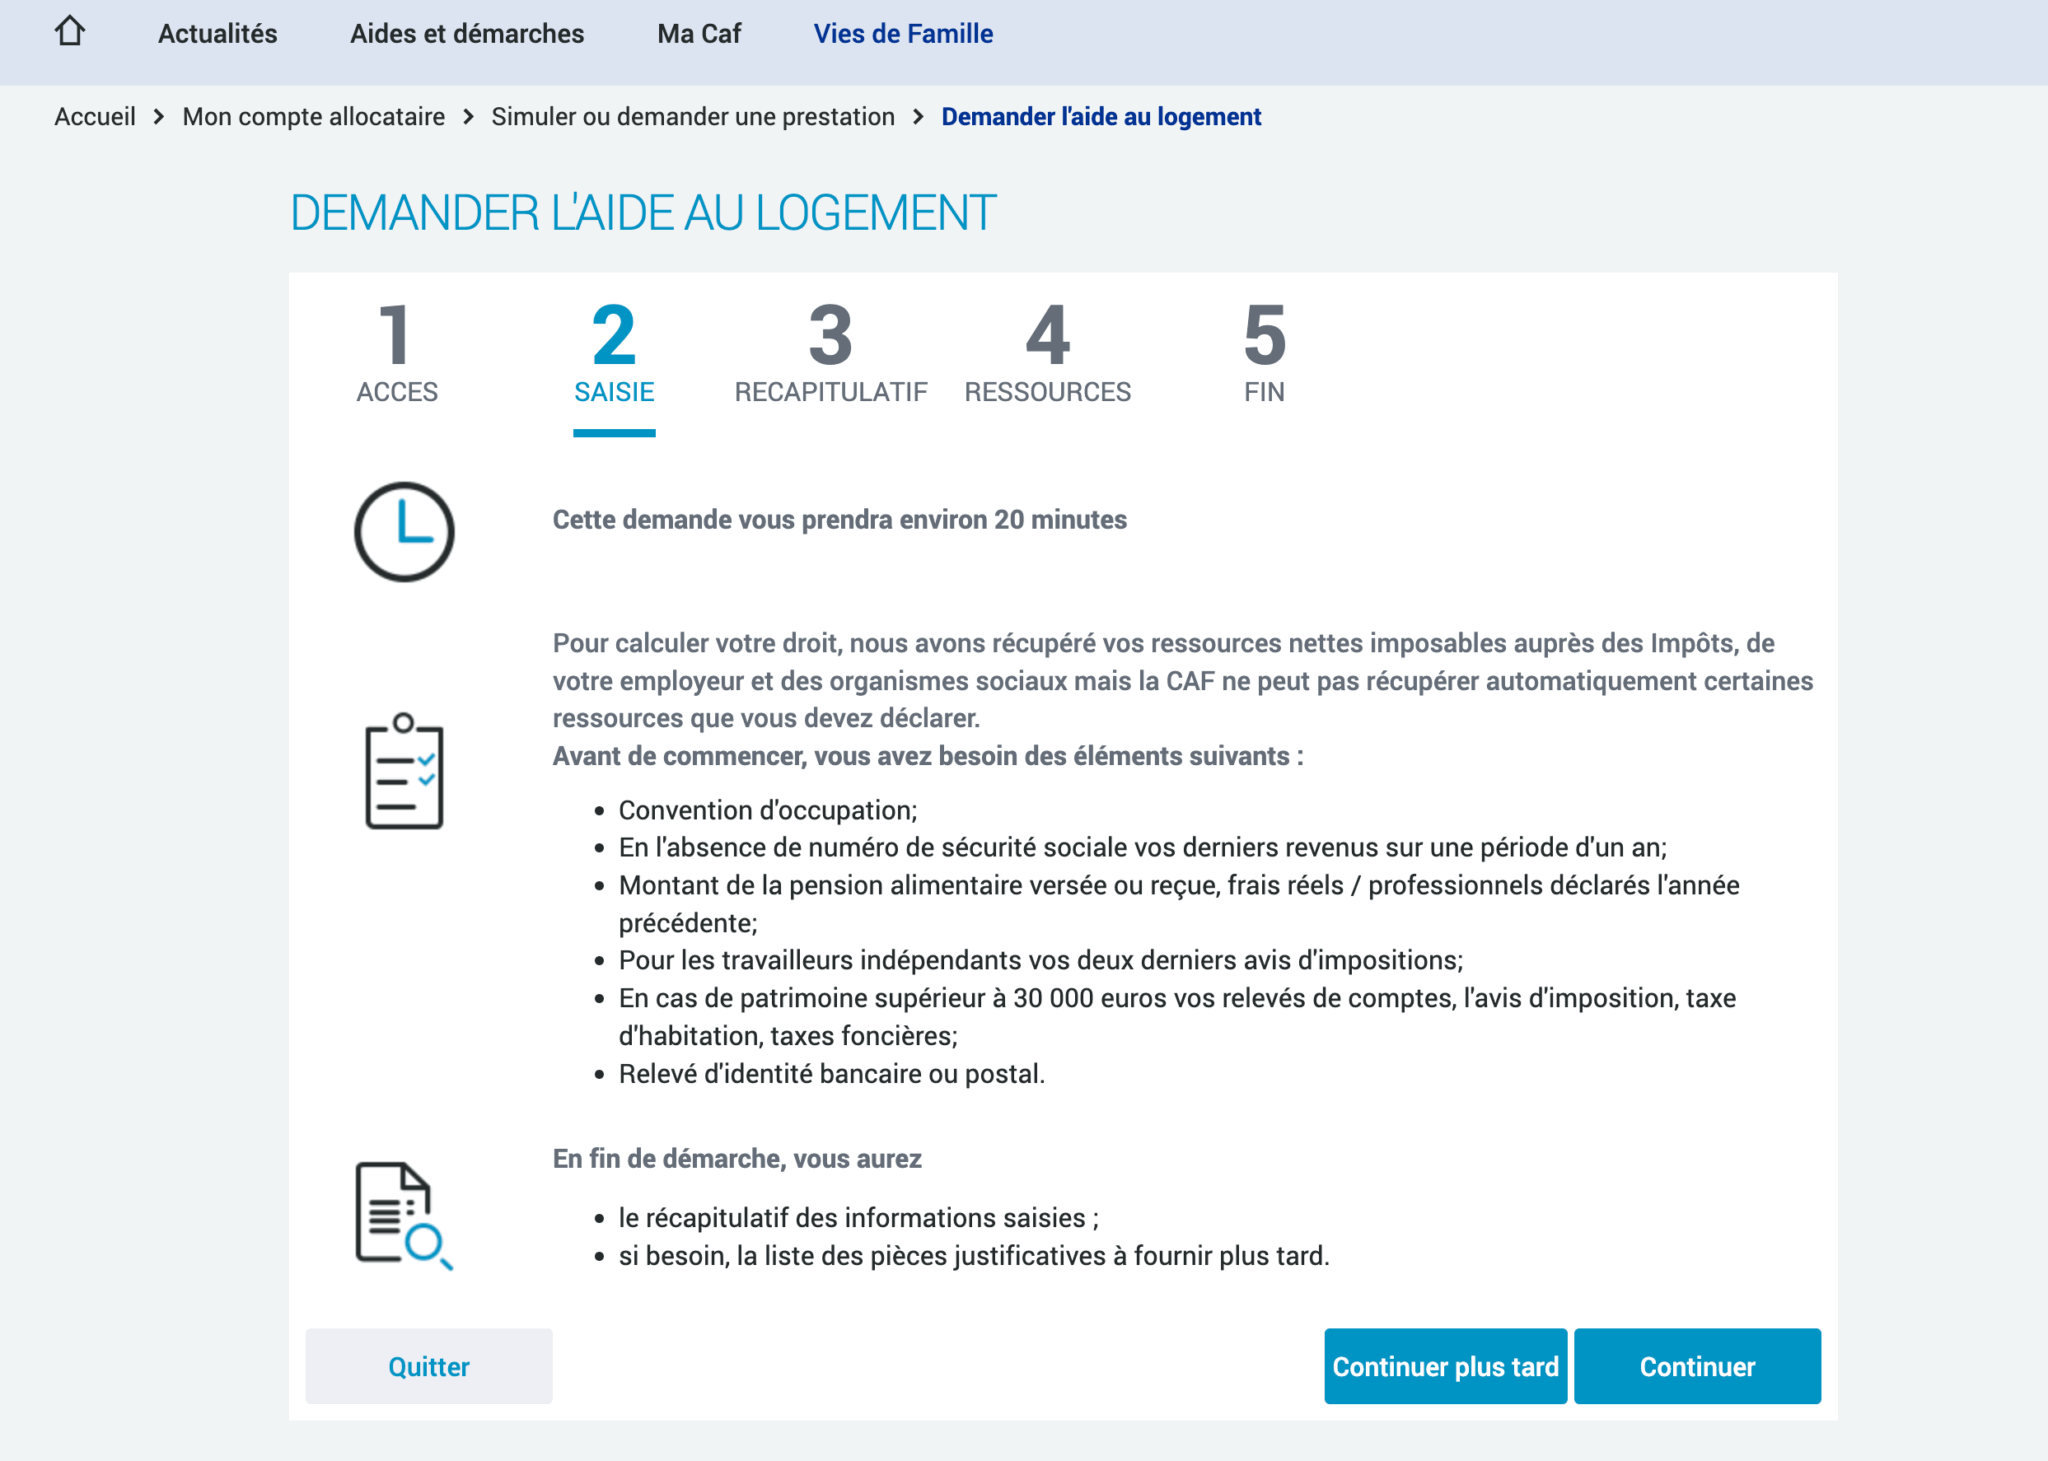Click the Accueil breadcrumb link
The image size is (2048, 1461).
[95, 117]
